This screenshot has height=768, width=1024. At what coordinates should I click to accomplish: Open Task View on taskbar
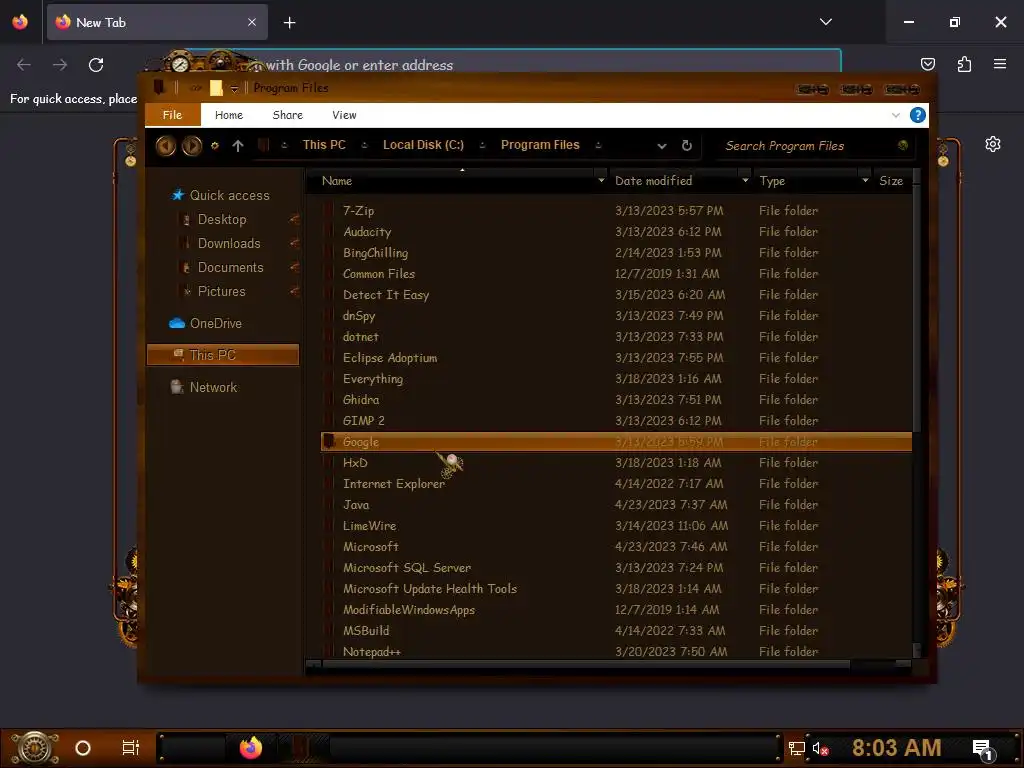pyautogui.click(x=131, y=748)
